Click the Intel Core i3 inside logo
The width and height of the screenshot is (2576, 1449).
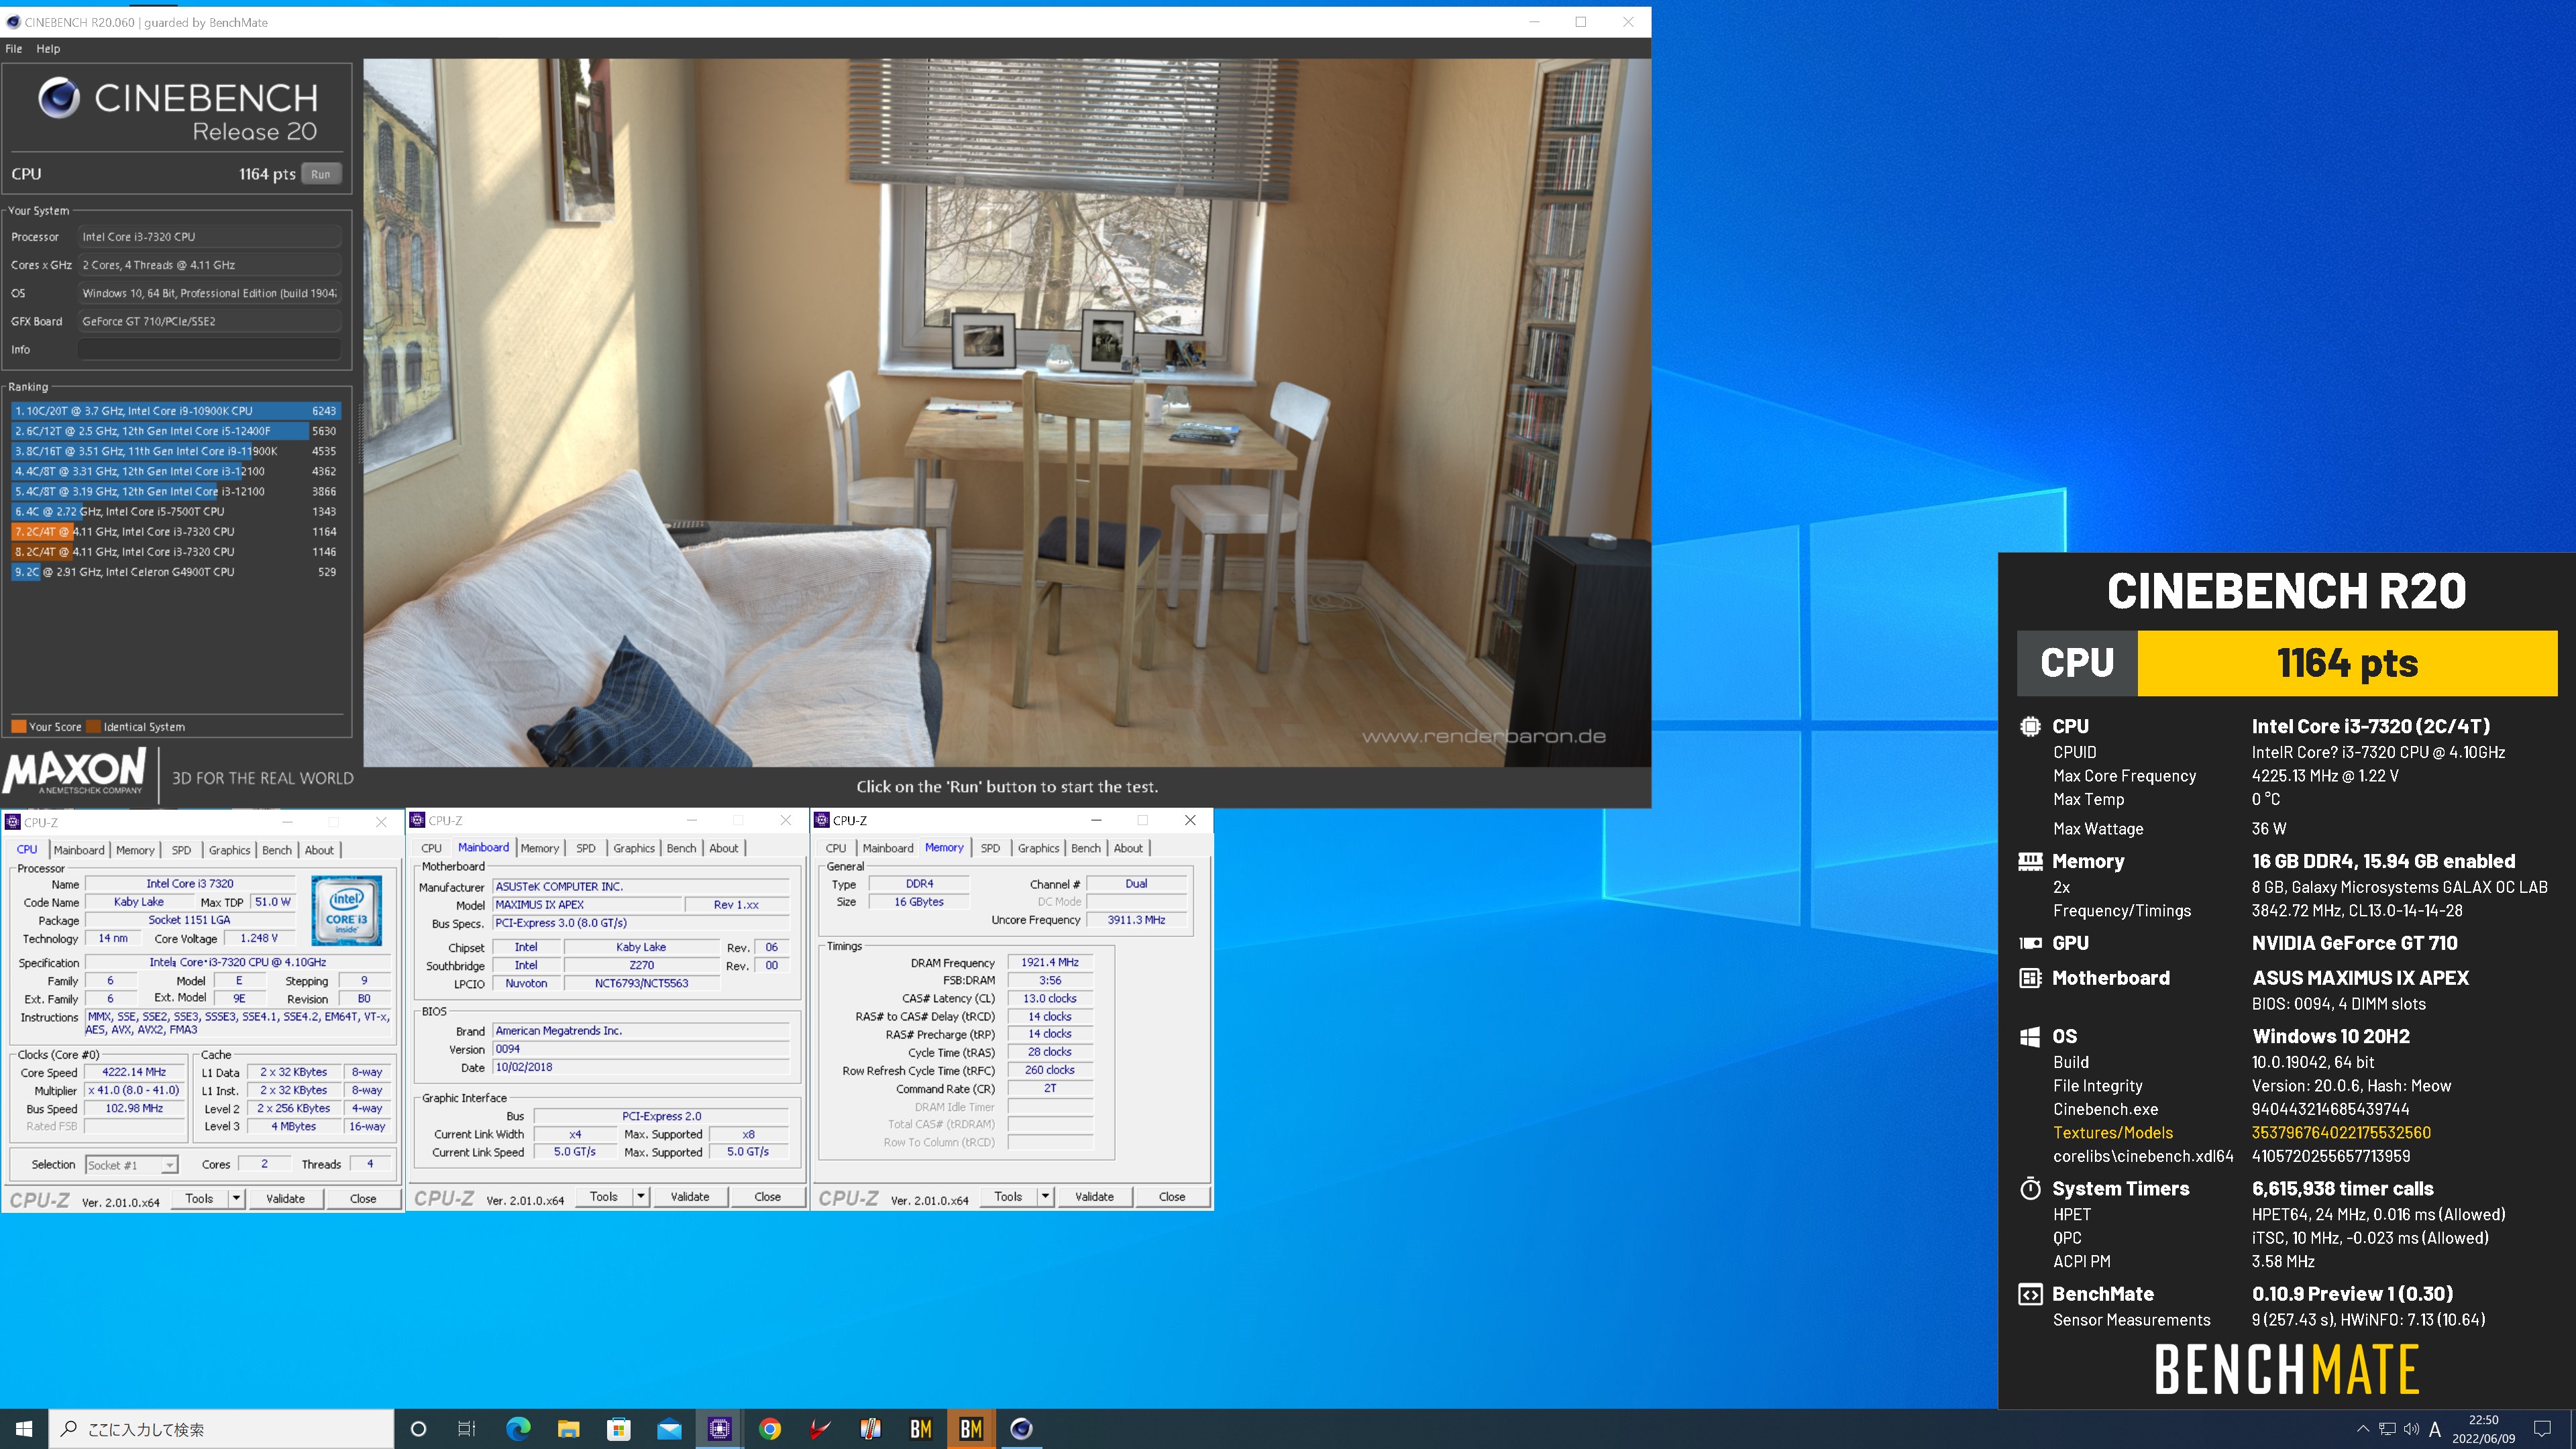coord(347,910)
